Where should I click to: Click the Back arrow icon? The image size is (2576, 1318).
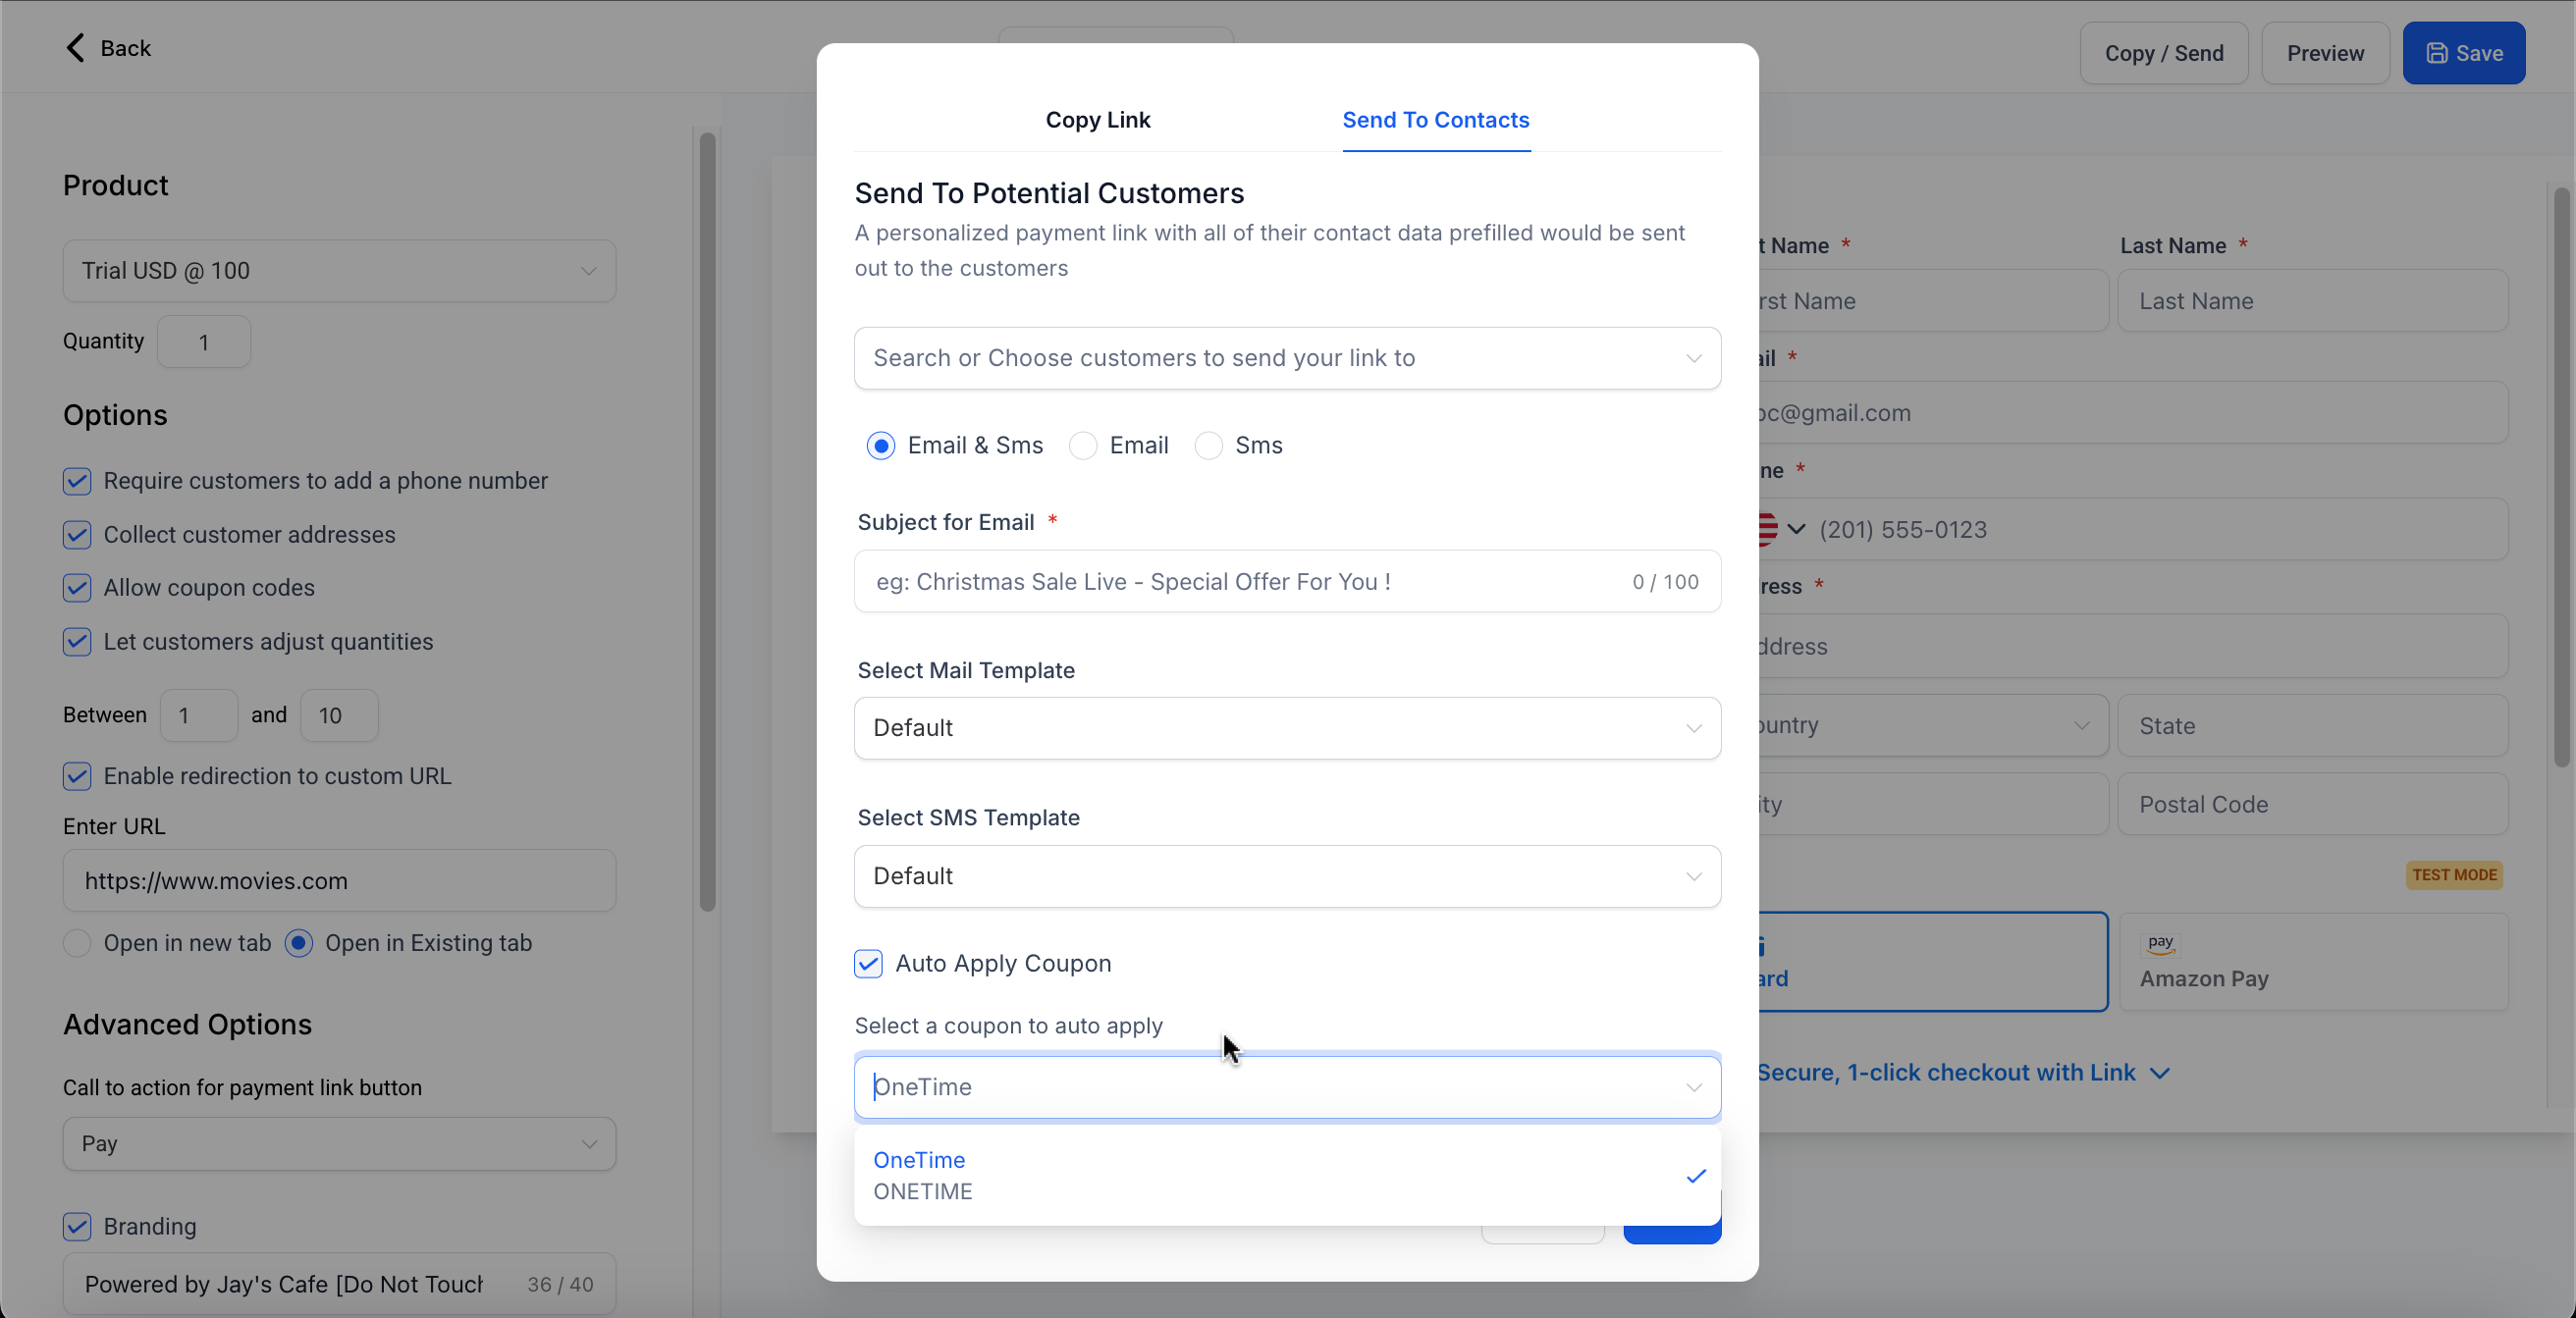75,48
